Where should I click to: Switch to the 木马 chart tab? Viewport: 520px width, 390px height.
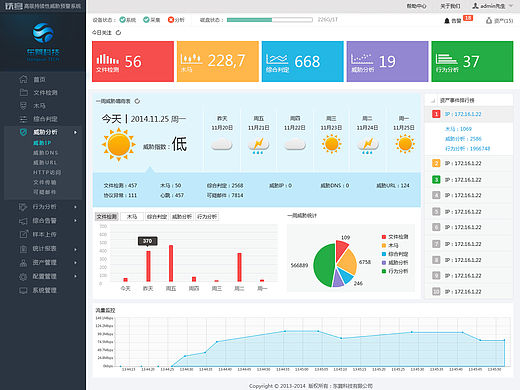coord(132,217)
